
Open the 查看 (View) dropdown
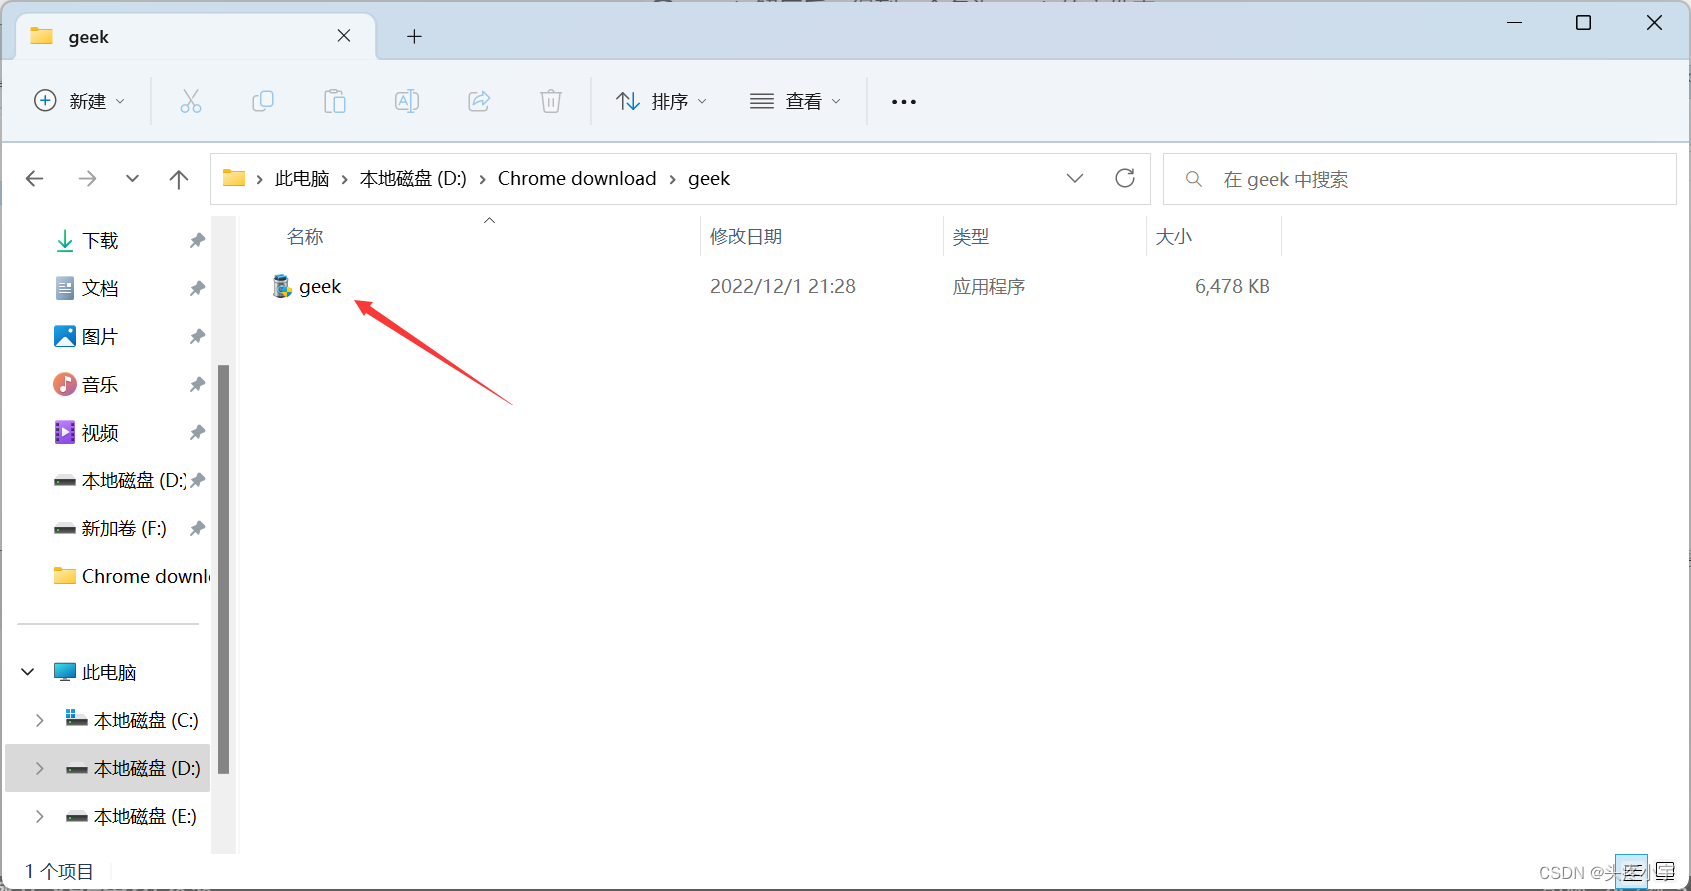(795, 101)
